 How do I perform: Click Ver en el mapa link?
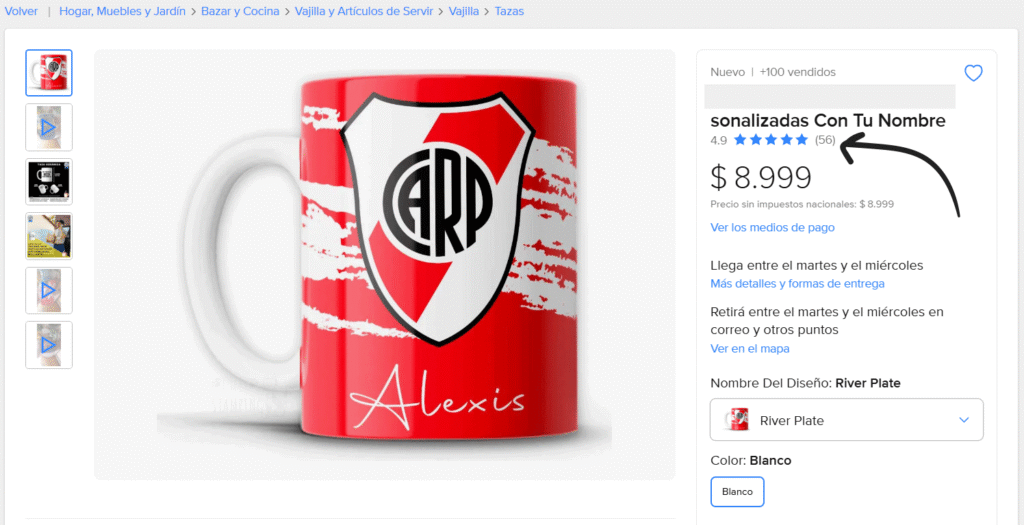pyautogui.click(x=750, y=349)
